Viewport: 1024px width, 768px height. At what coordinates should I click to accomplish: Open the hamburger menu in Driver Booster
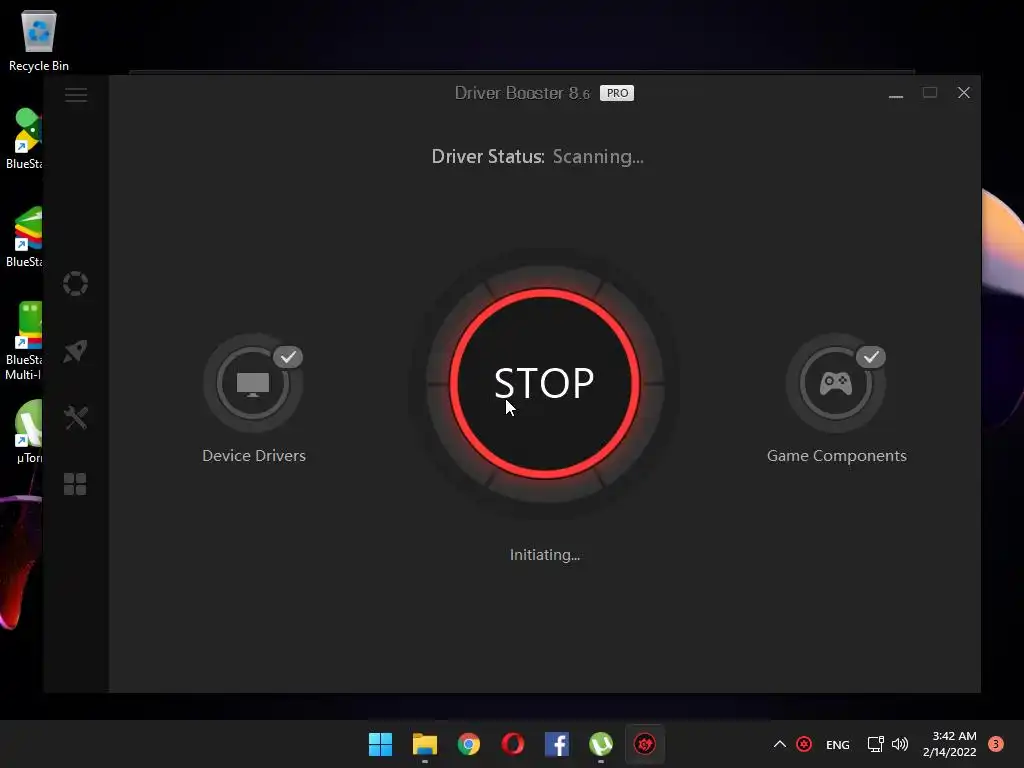click(x=76, y=95)
